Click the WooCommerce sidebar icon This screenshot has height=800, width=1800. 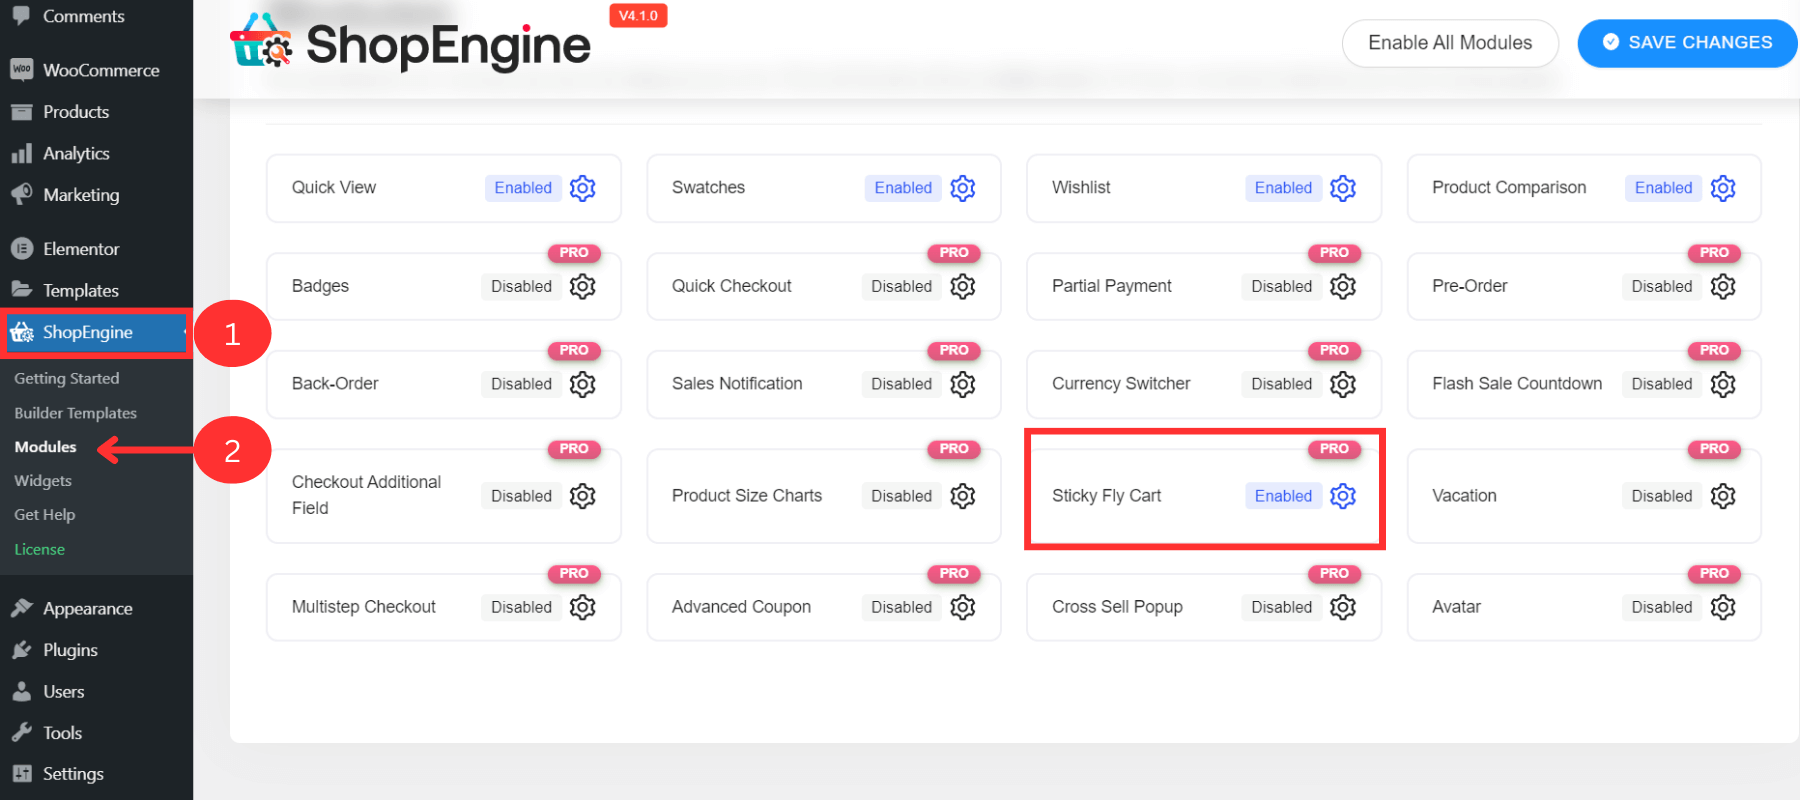tap(22, 70)
